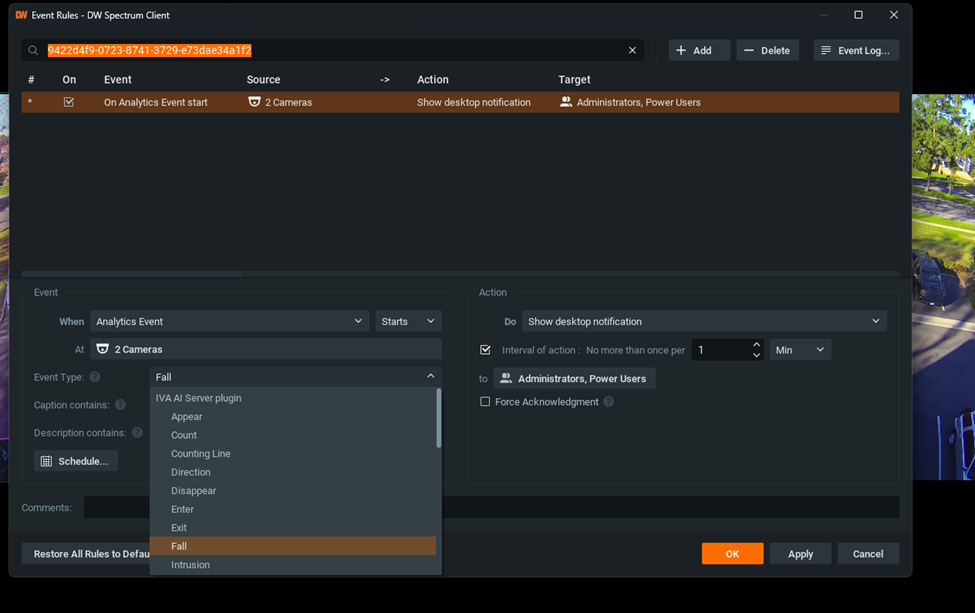Viewport: 975px width, 613px height.
Task: Click the Event Log list icon
Action: coord(828,49)
